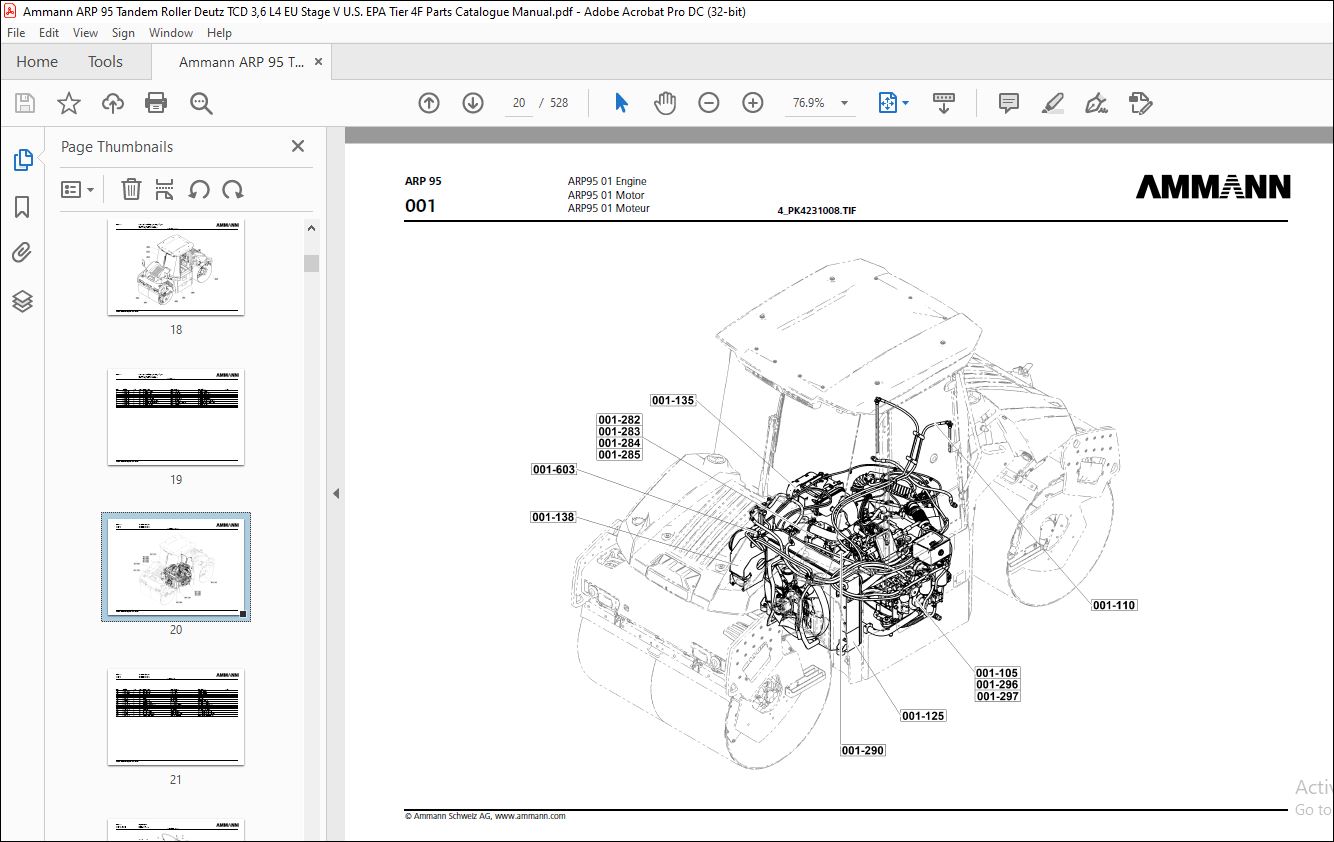The width and height of the screenshot is (1334, 842).
Task: Click the fit page options icon
Action: click(888, 103)
